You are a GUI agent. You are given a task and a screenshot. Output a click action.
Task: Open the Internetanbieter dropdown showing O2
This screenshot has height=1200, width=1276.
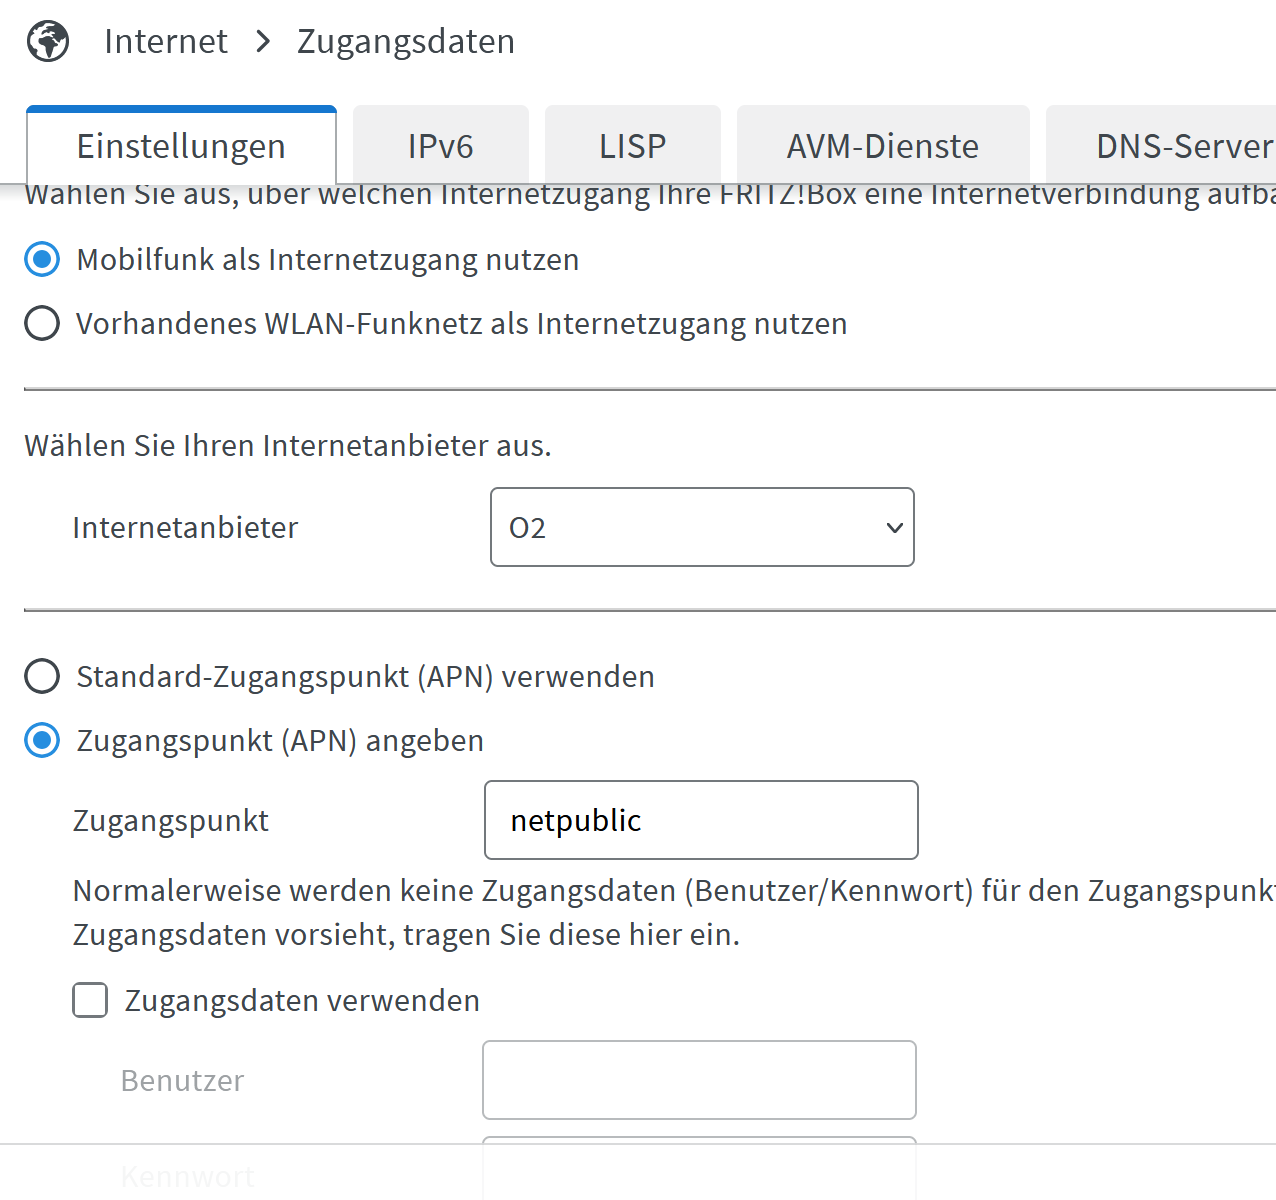[690, 527]
